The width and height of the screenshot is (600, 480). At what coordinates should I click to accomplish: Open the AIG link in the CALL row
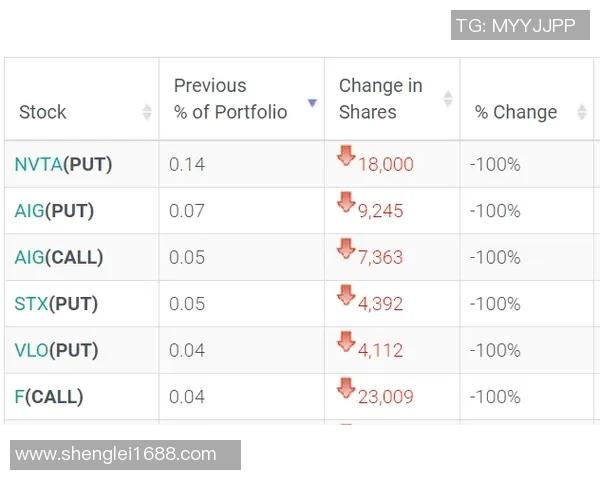click(30, 257)
